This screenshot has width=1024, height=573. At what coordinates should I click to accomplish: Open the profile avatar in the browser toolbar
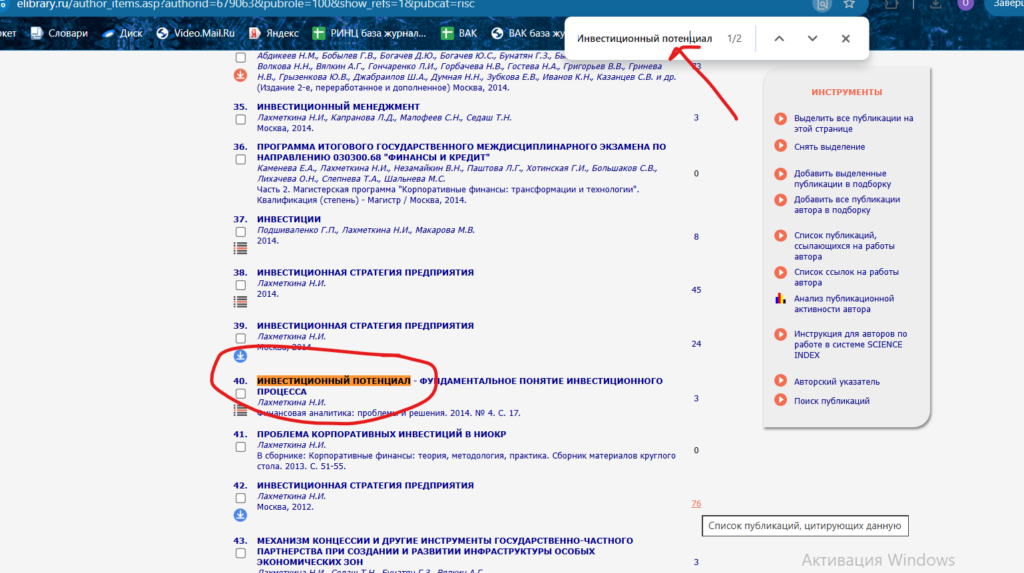click(x=965, y=4)
